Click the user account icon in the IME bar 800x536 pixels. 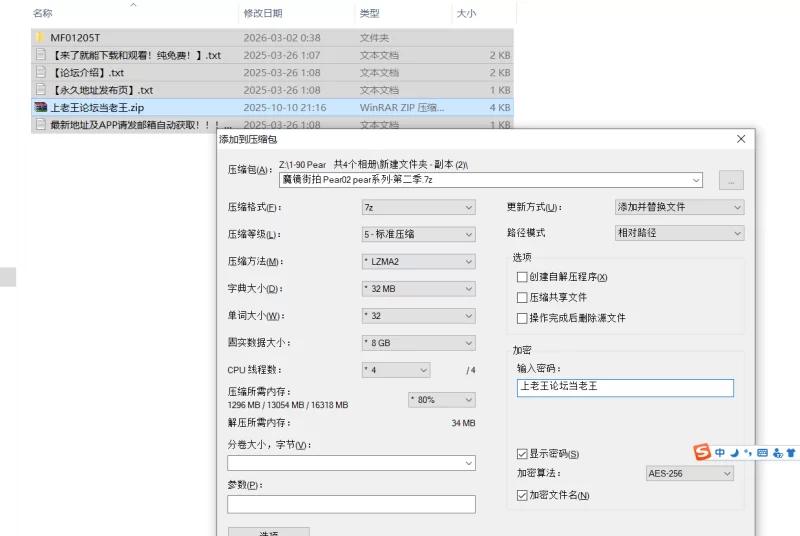click(x=778, y=452)
